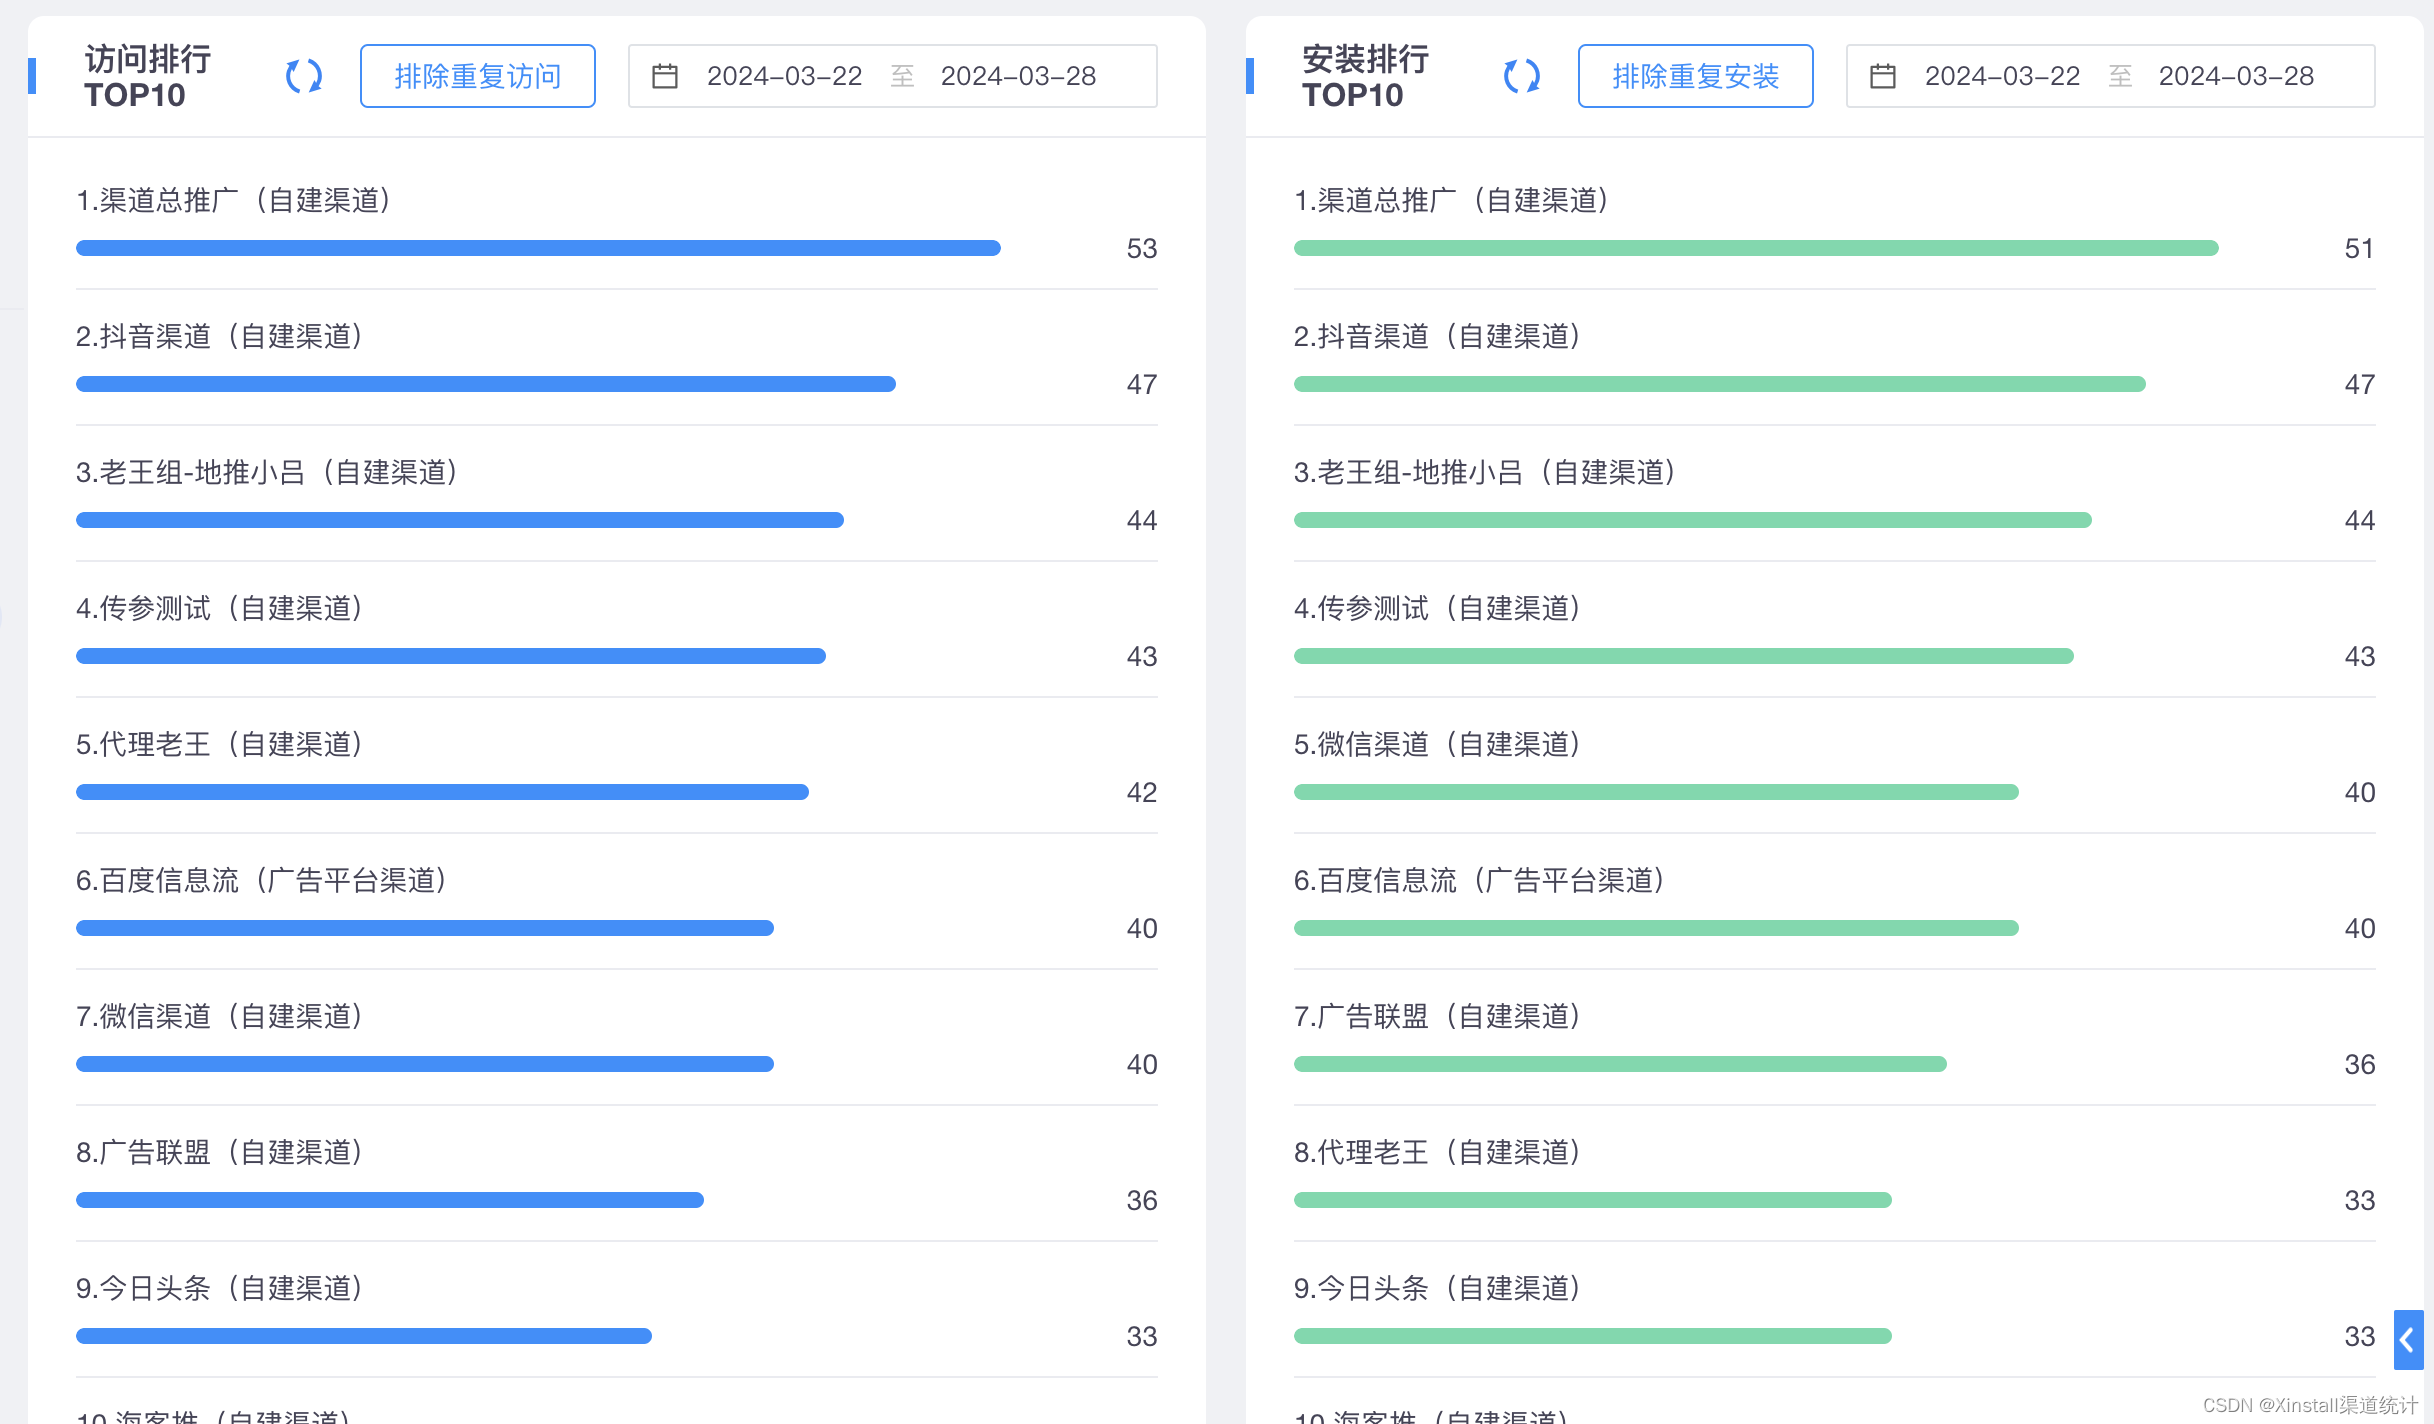2434x1424 pixels.
Task: Select visit row 3.老王组-地推小吕
Action: coord(617,494)
